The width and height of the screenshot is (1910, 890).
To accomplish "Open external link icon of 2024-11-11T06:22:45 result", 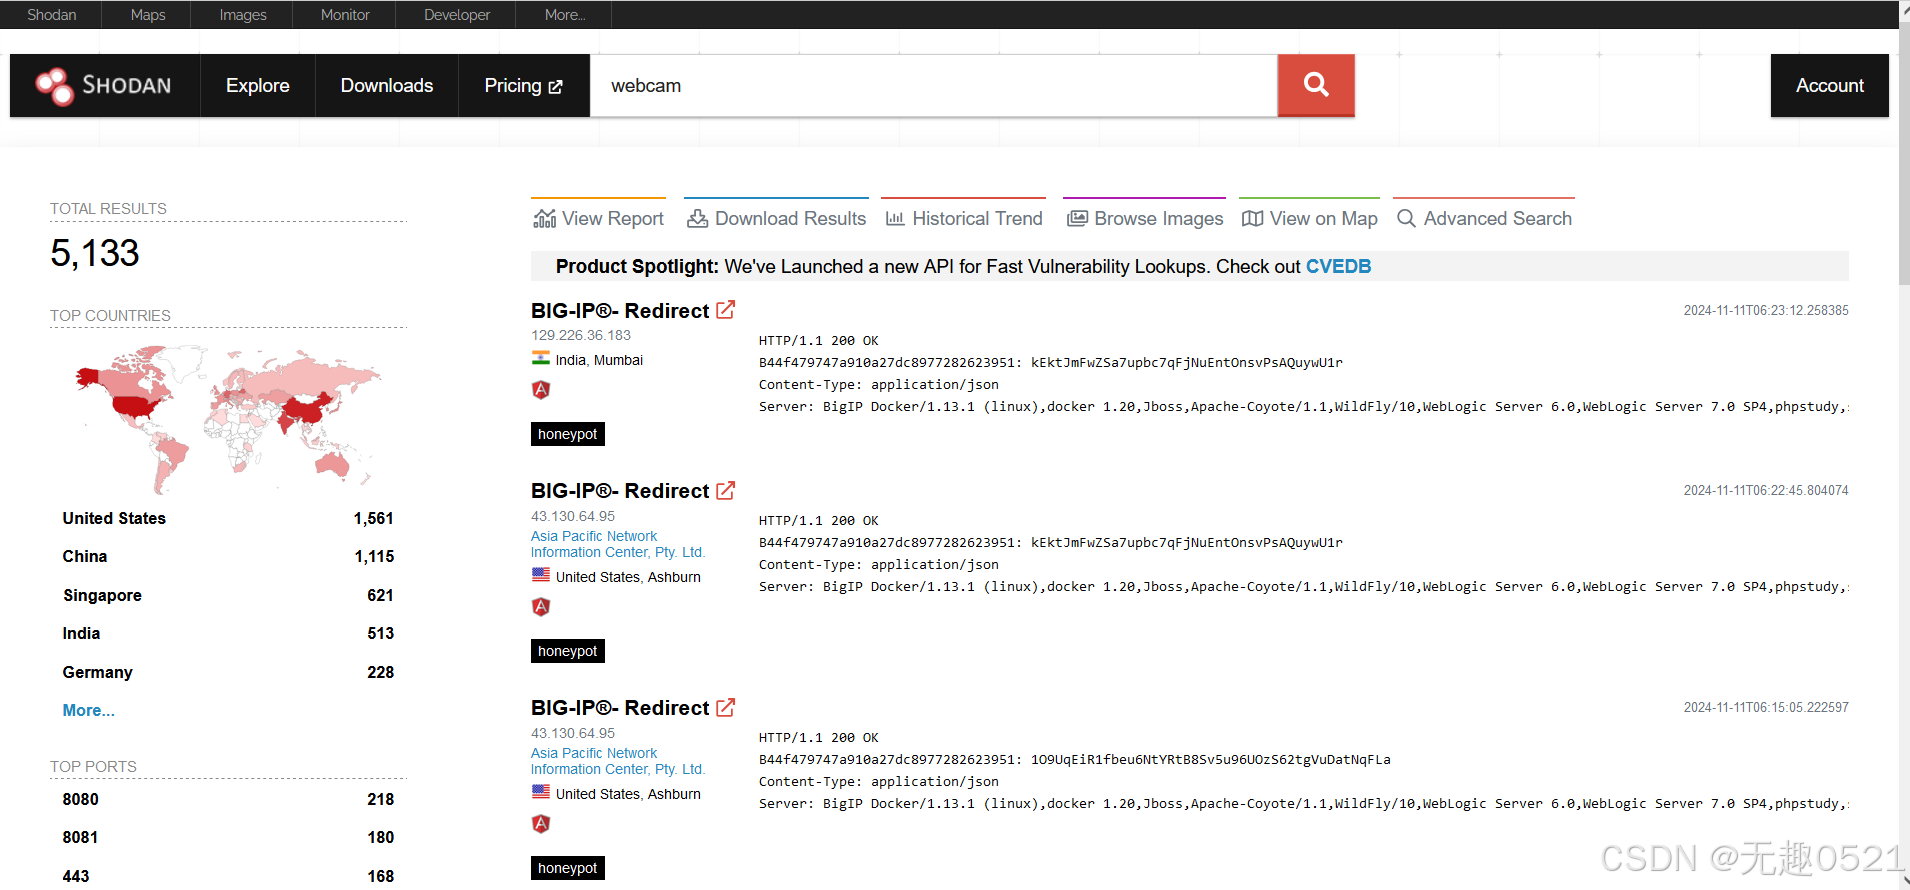I will pyautogui.click(x=726, y=490).
